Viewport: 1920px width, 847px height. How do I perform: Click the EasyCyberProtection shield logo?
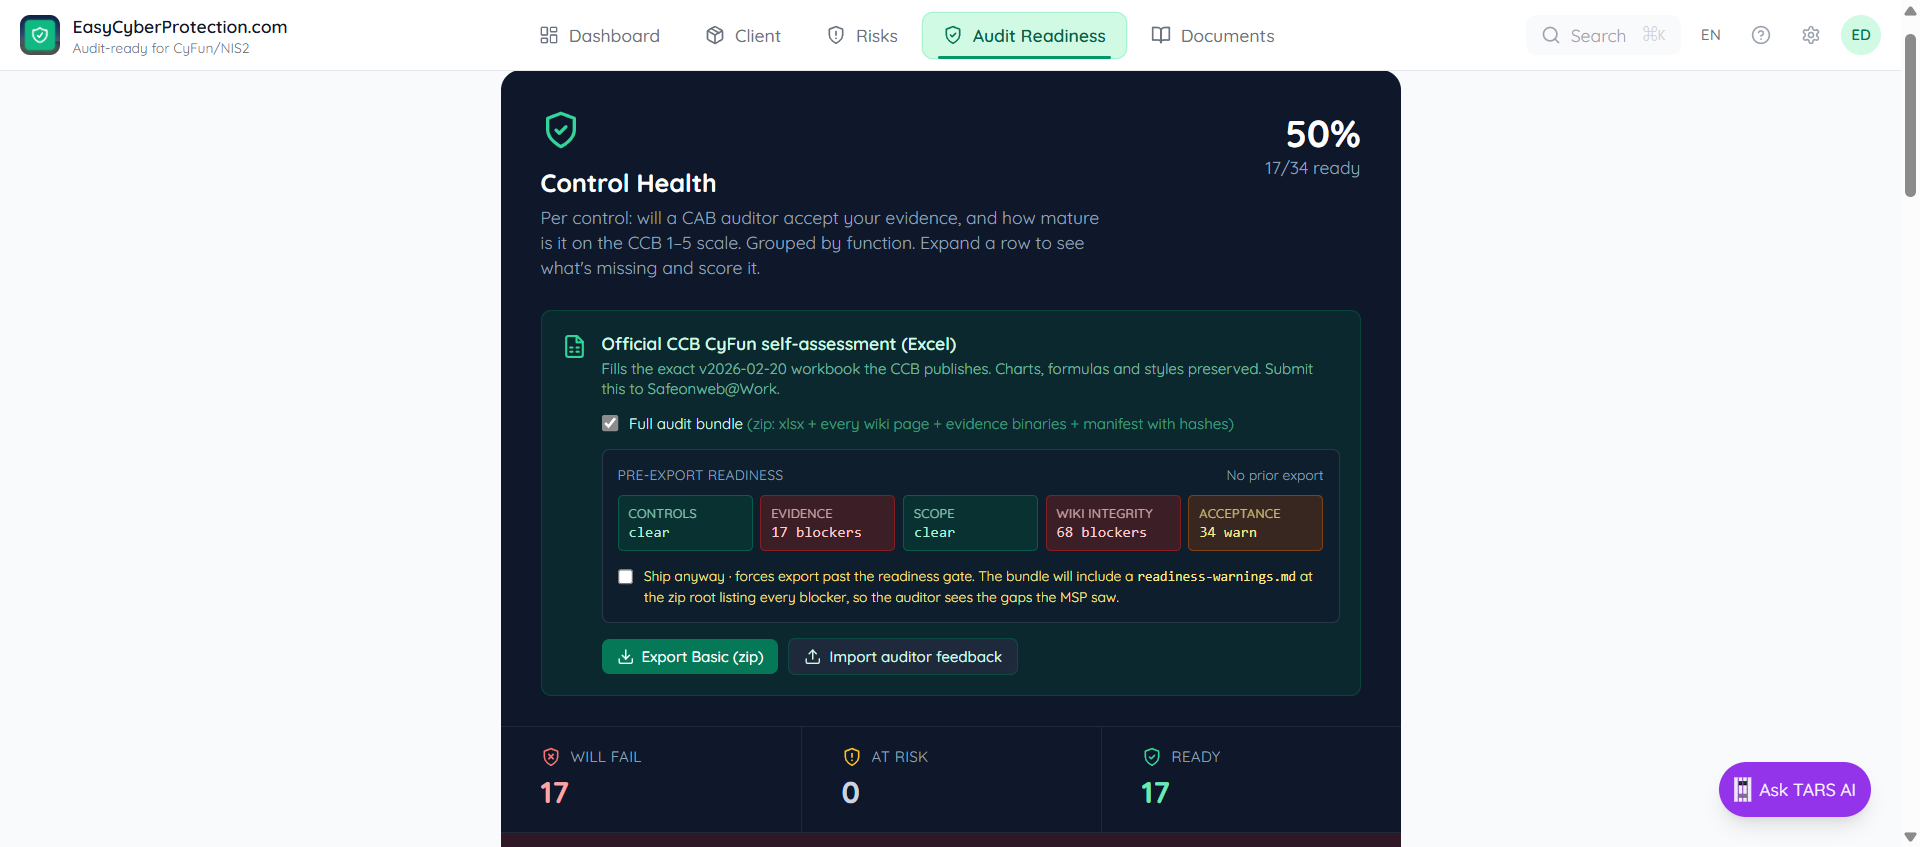(x=40, y=35)
